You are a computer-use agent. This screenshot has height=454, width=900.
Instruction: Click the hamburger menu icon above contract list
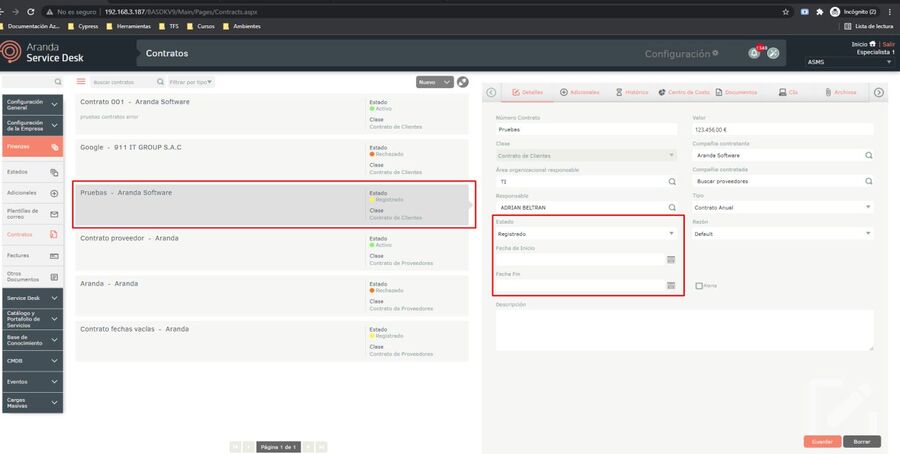click(81, 82)
